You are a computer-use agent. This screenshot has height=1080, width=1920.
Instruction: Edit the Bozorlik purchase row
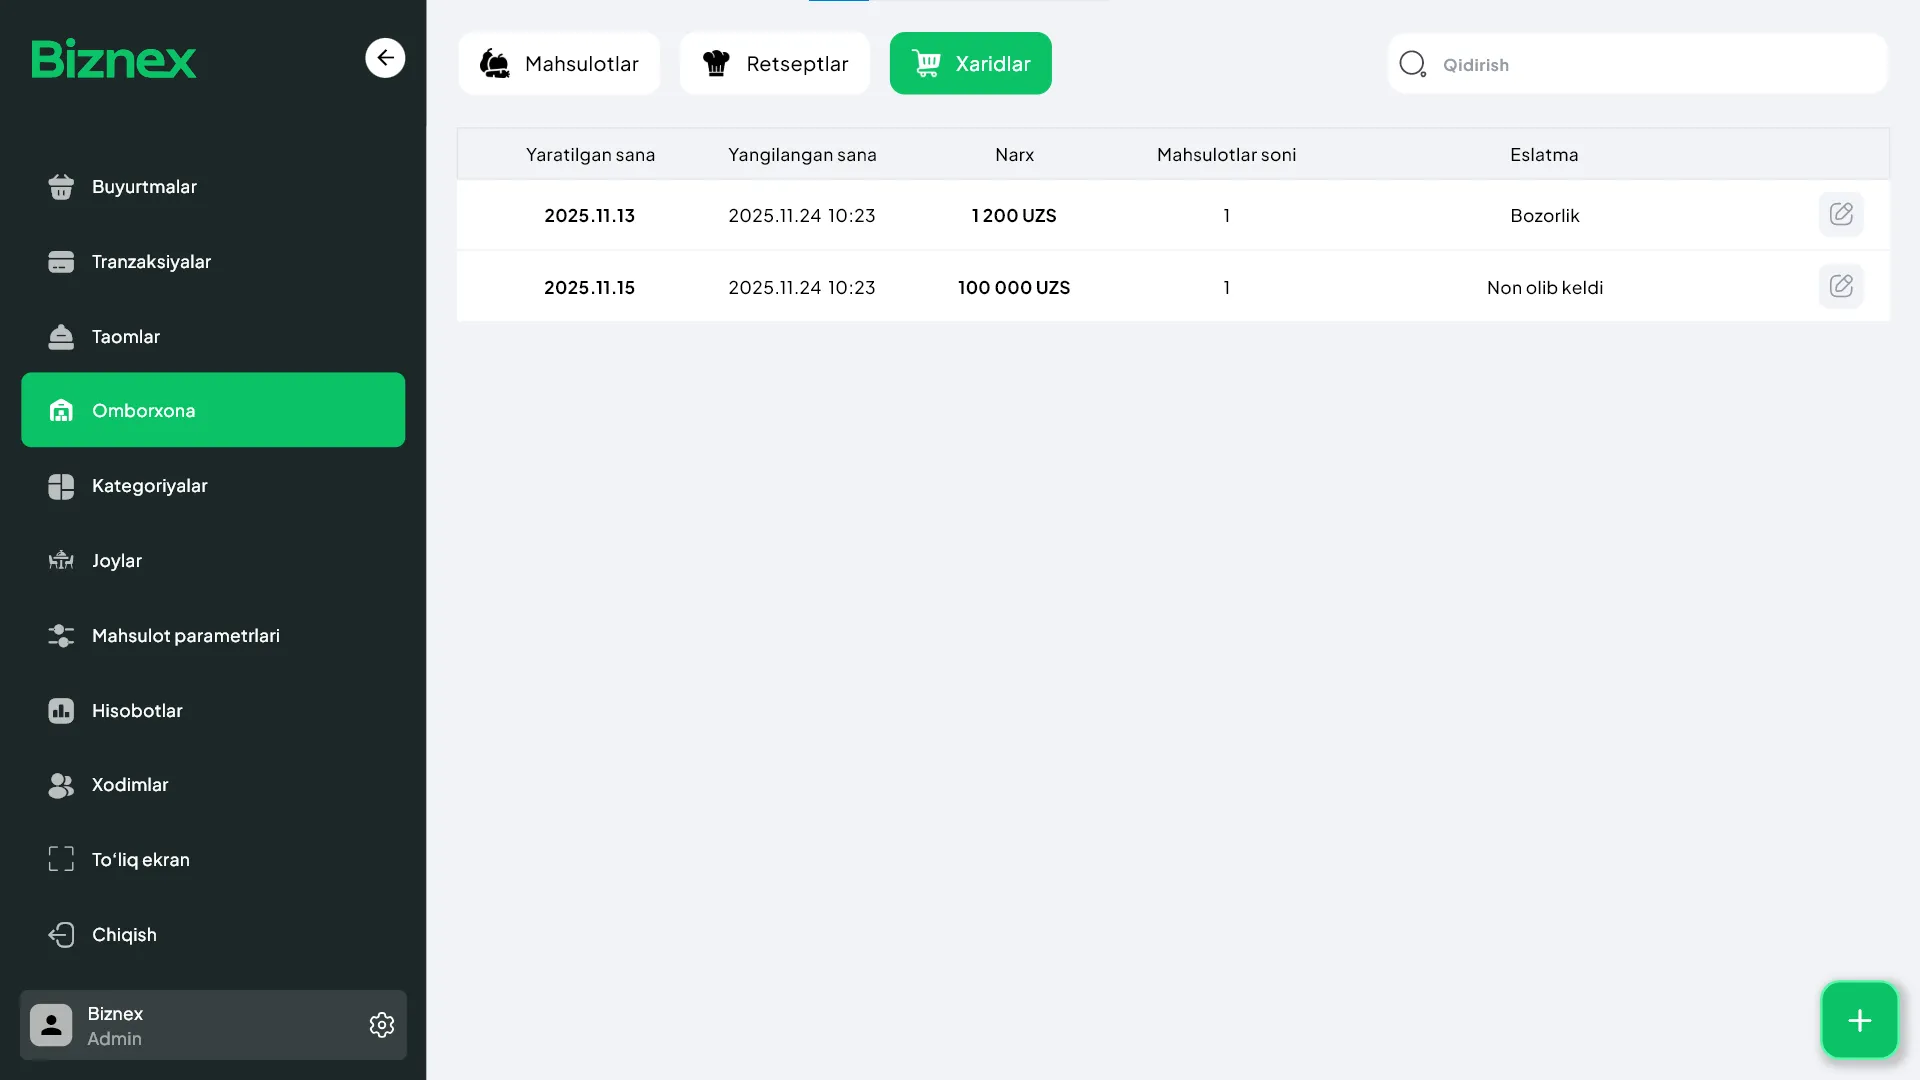(1840, 215)
